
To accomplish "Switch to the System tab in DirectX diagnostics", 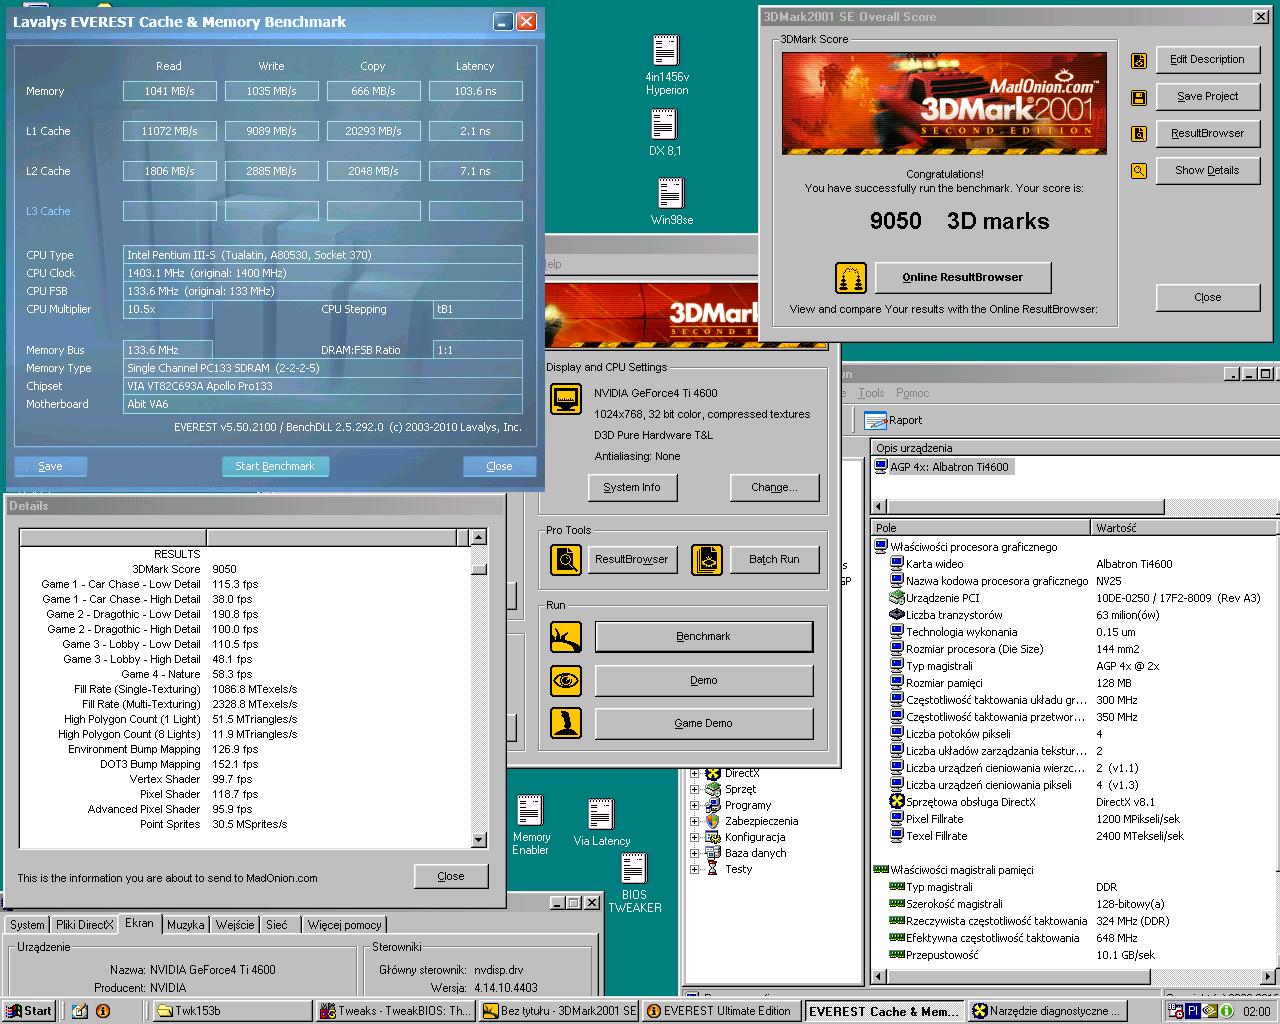I will pyautogui.click(x=27, y=926).
